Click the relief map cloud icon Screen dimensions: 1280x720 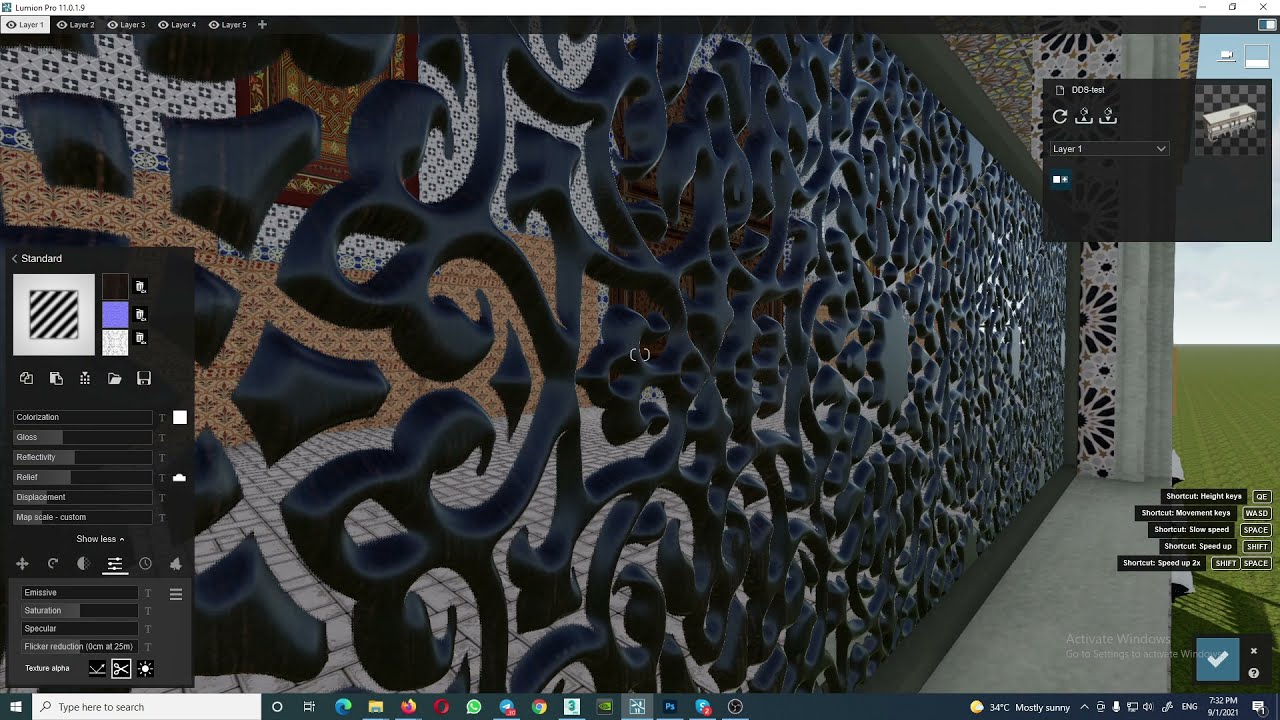(x=179, y=478)
